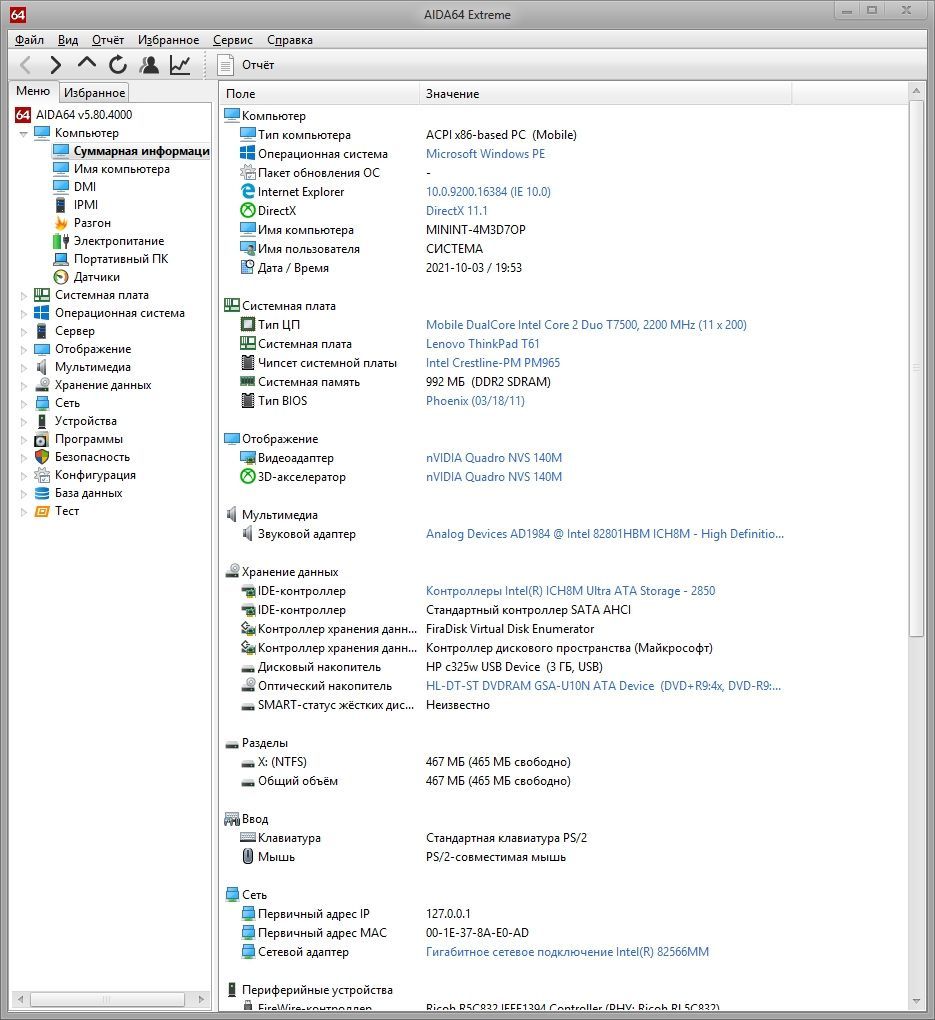Expand the Хранение данных tree node

pyautogui.click(x=24, y=385)
